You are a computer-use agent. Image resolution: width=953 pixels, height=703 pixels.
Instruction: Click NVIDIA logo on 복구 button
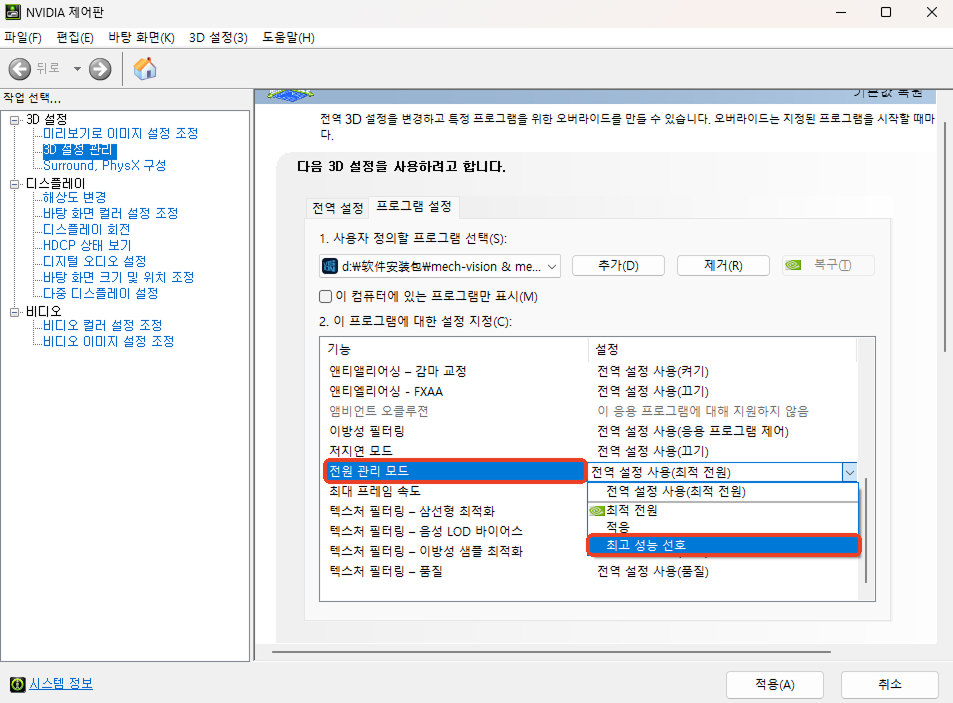pos(793,265)
